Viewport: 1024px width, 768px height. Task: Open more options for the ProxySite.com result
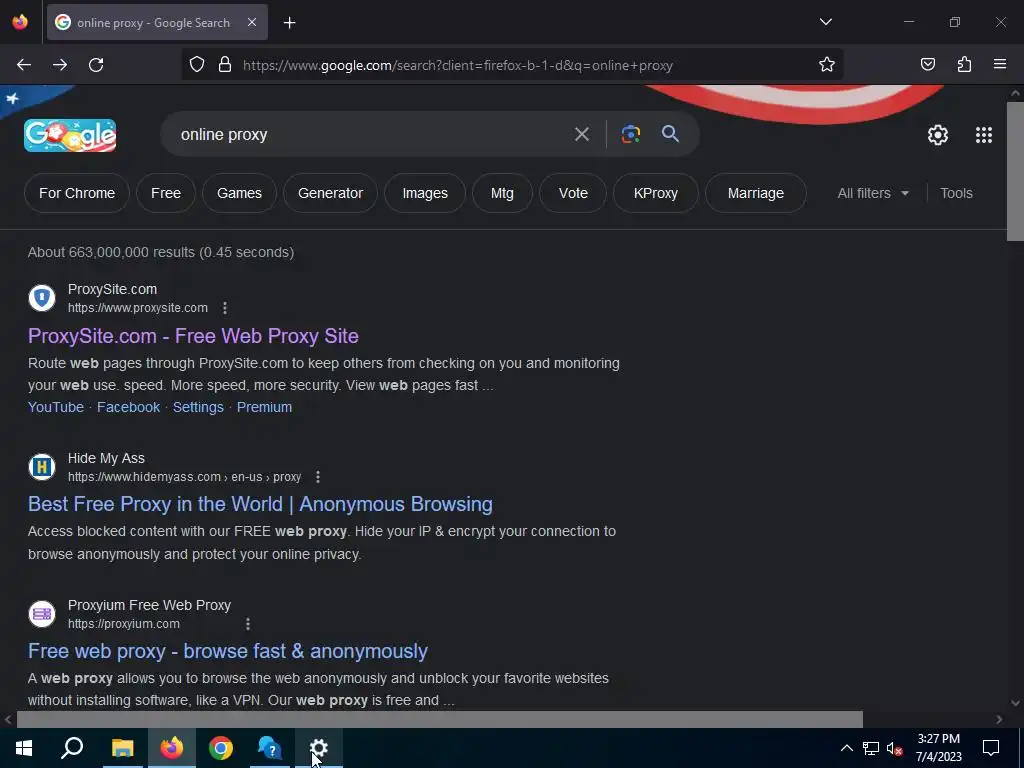pos(225,308)
